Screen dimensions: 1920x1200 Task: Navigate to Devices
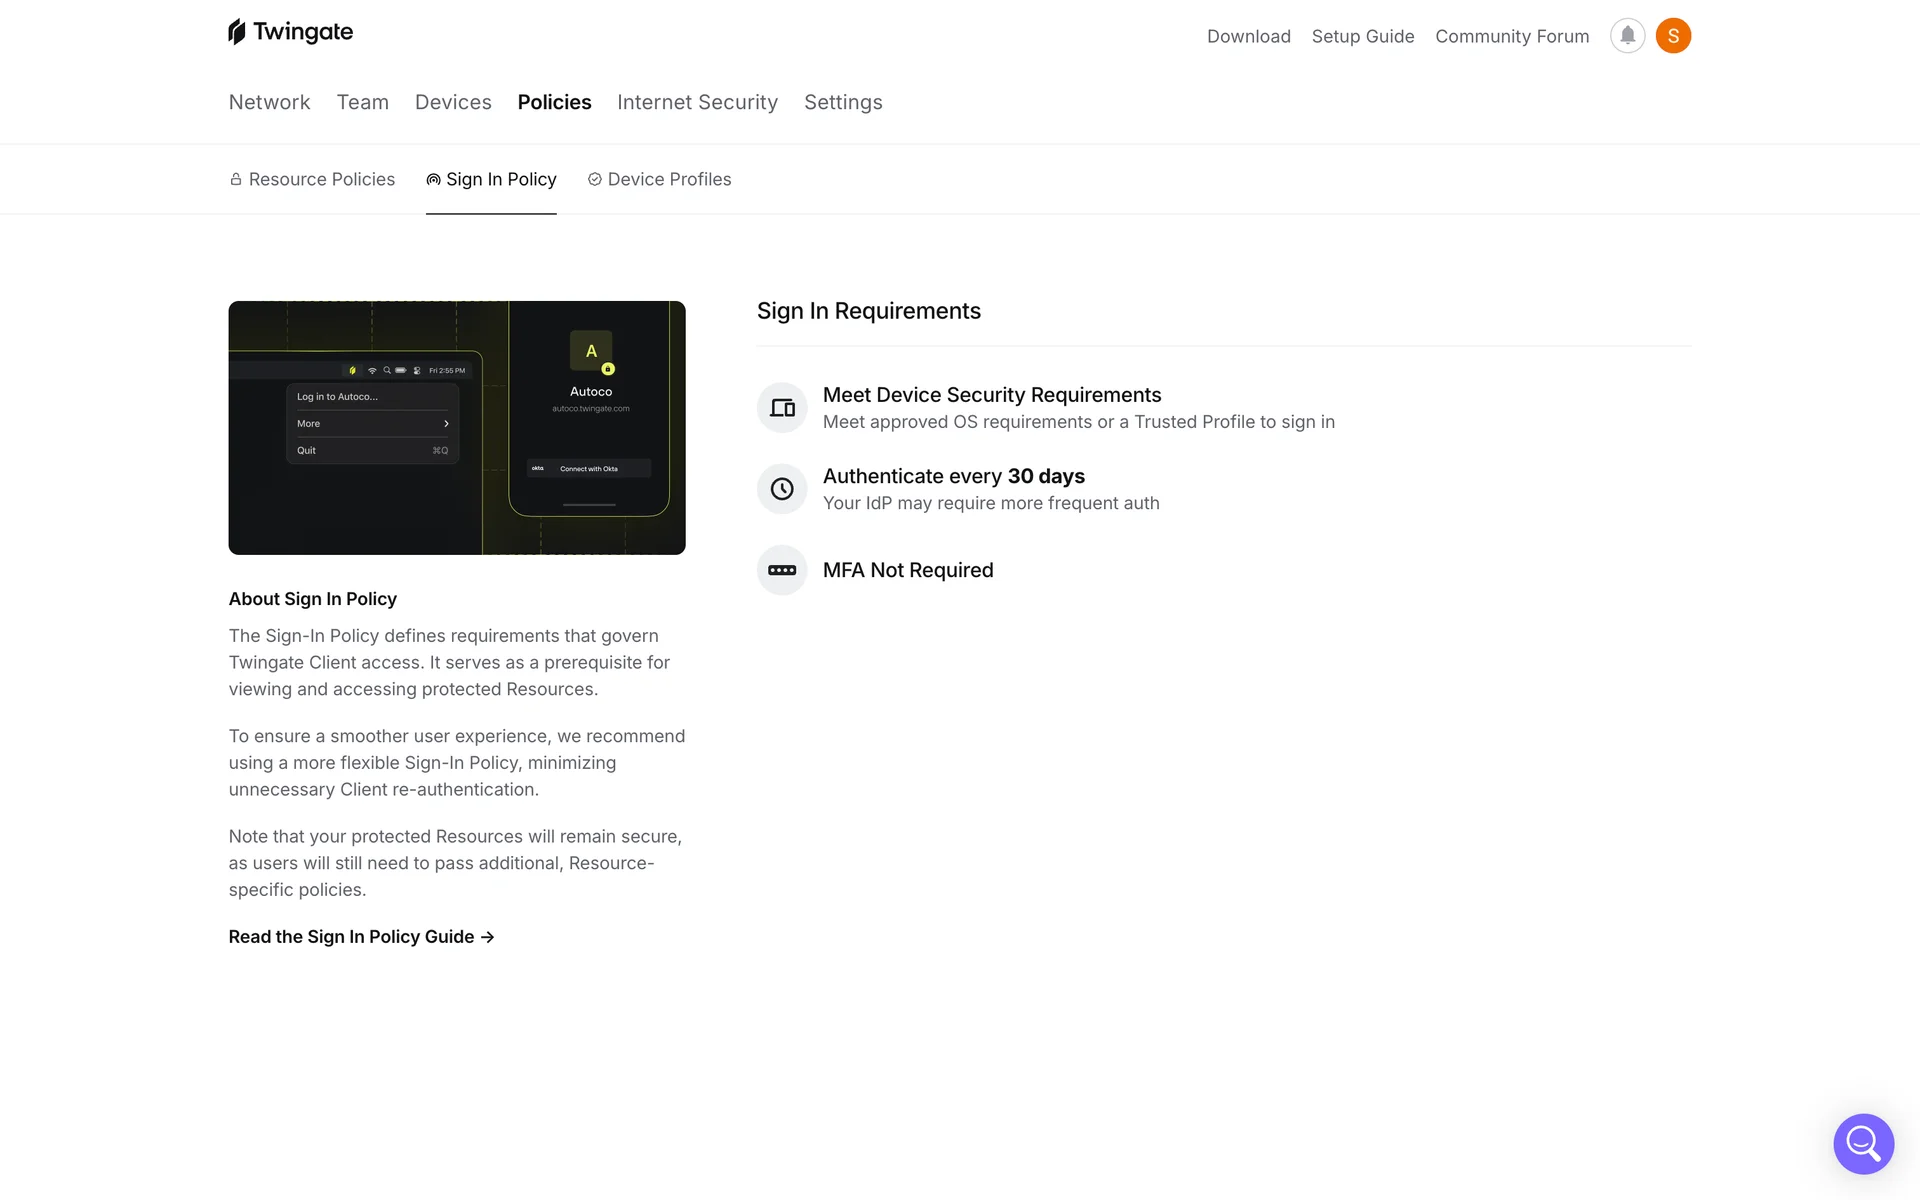[453, 102]
